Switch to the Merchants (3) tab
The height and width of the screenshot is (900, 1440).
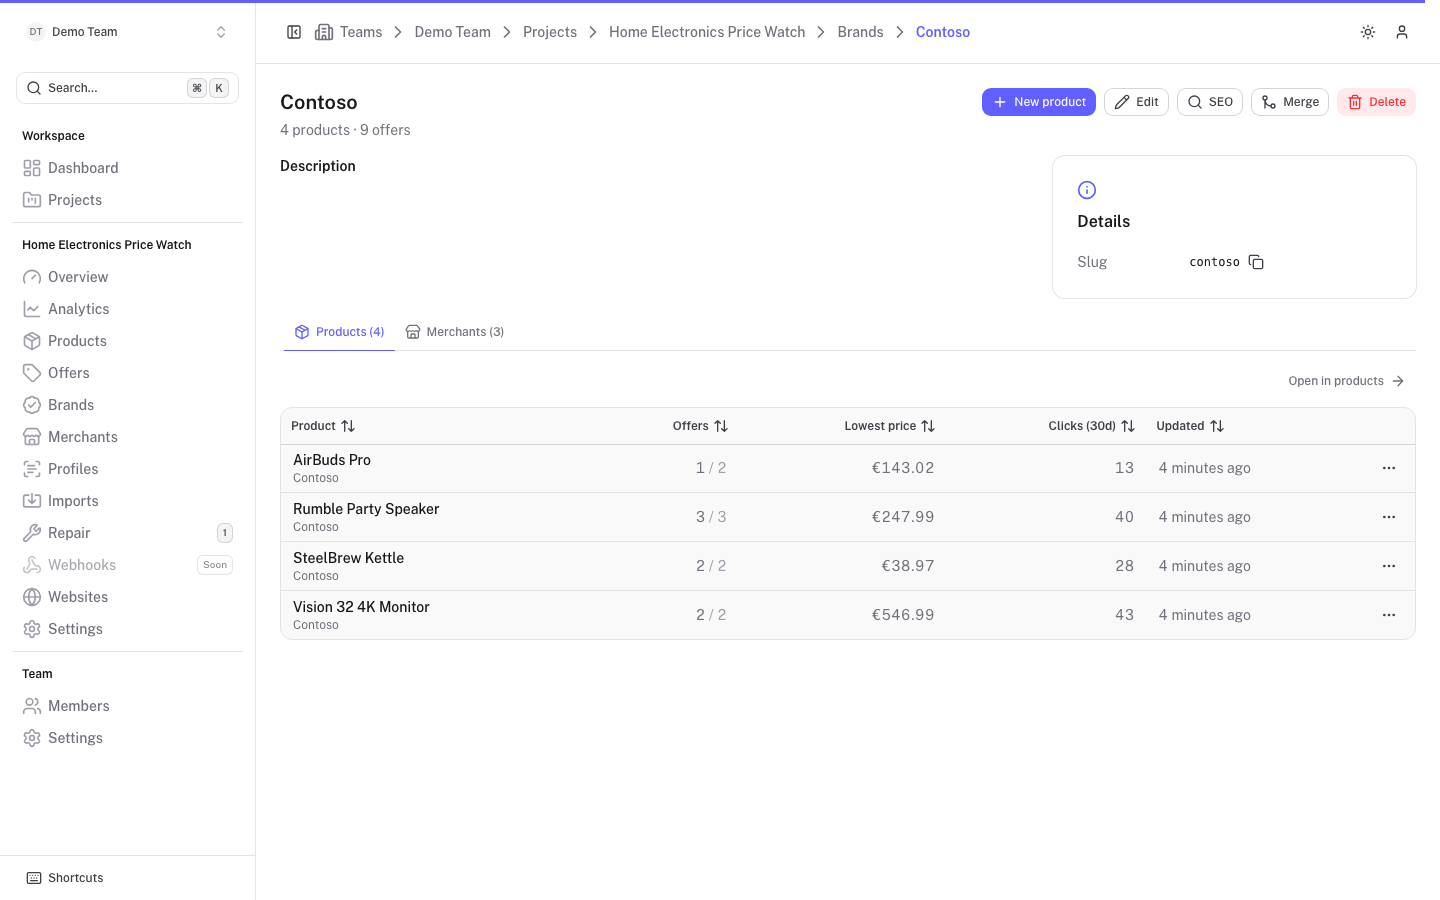pos(455,332)
